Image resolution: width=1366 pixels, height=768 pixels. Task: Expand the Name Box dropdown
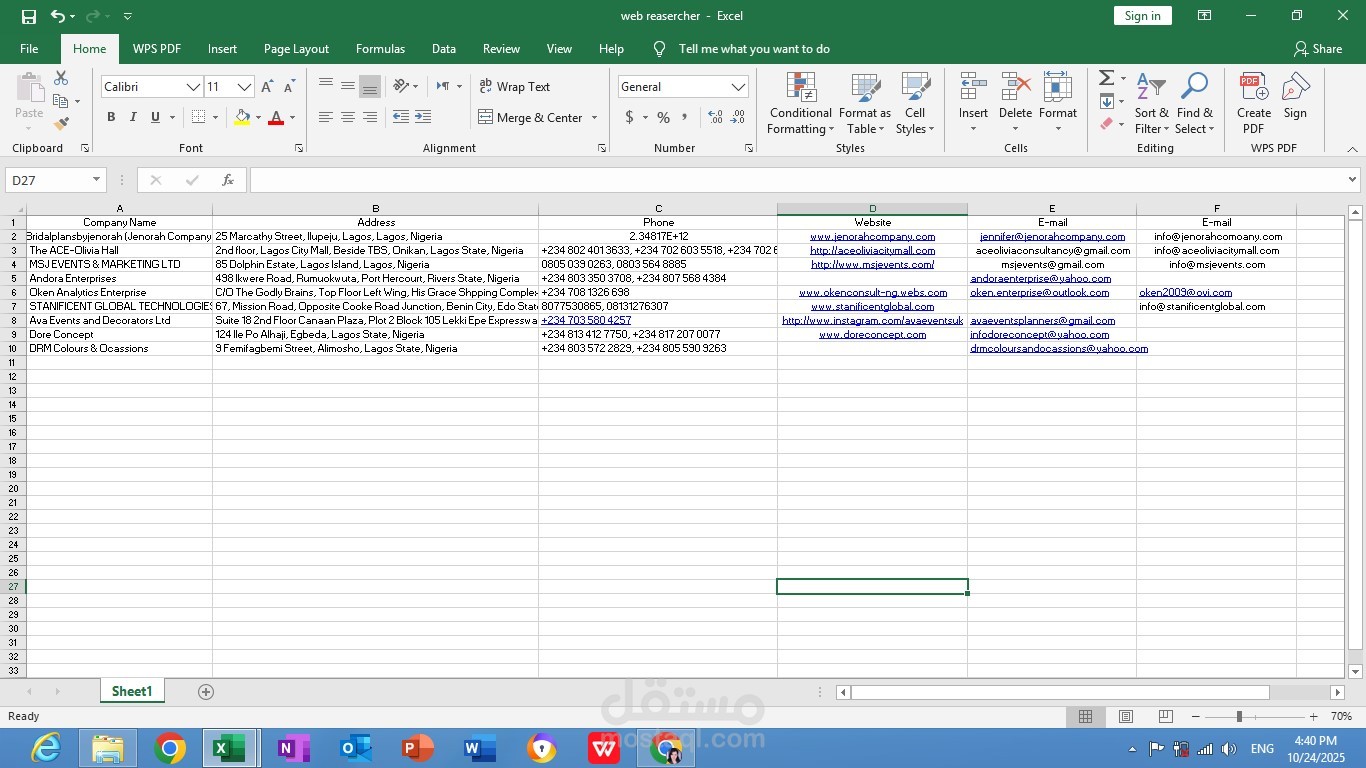click(97, 180)
